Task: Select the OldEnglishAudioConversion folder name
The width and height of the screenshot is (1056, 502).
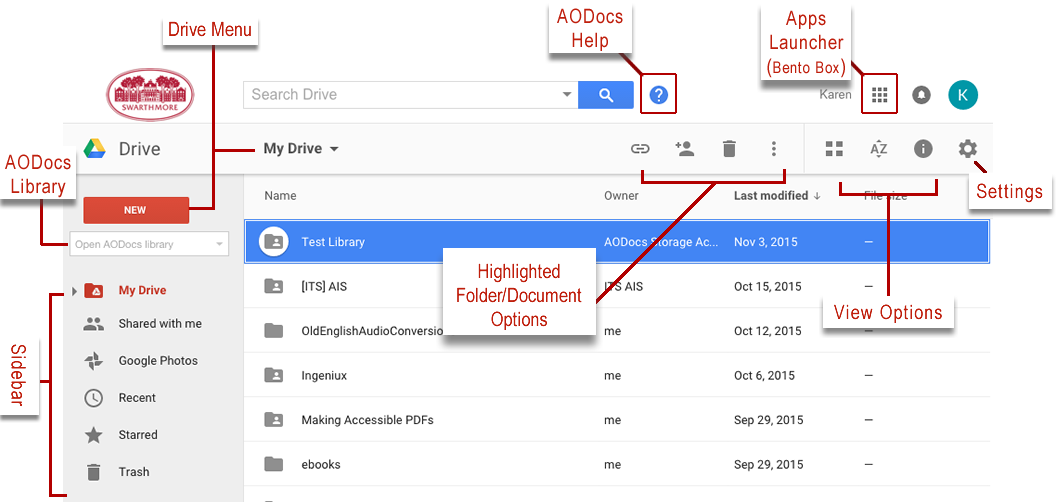Action: click(x=372, y=331)
